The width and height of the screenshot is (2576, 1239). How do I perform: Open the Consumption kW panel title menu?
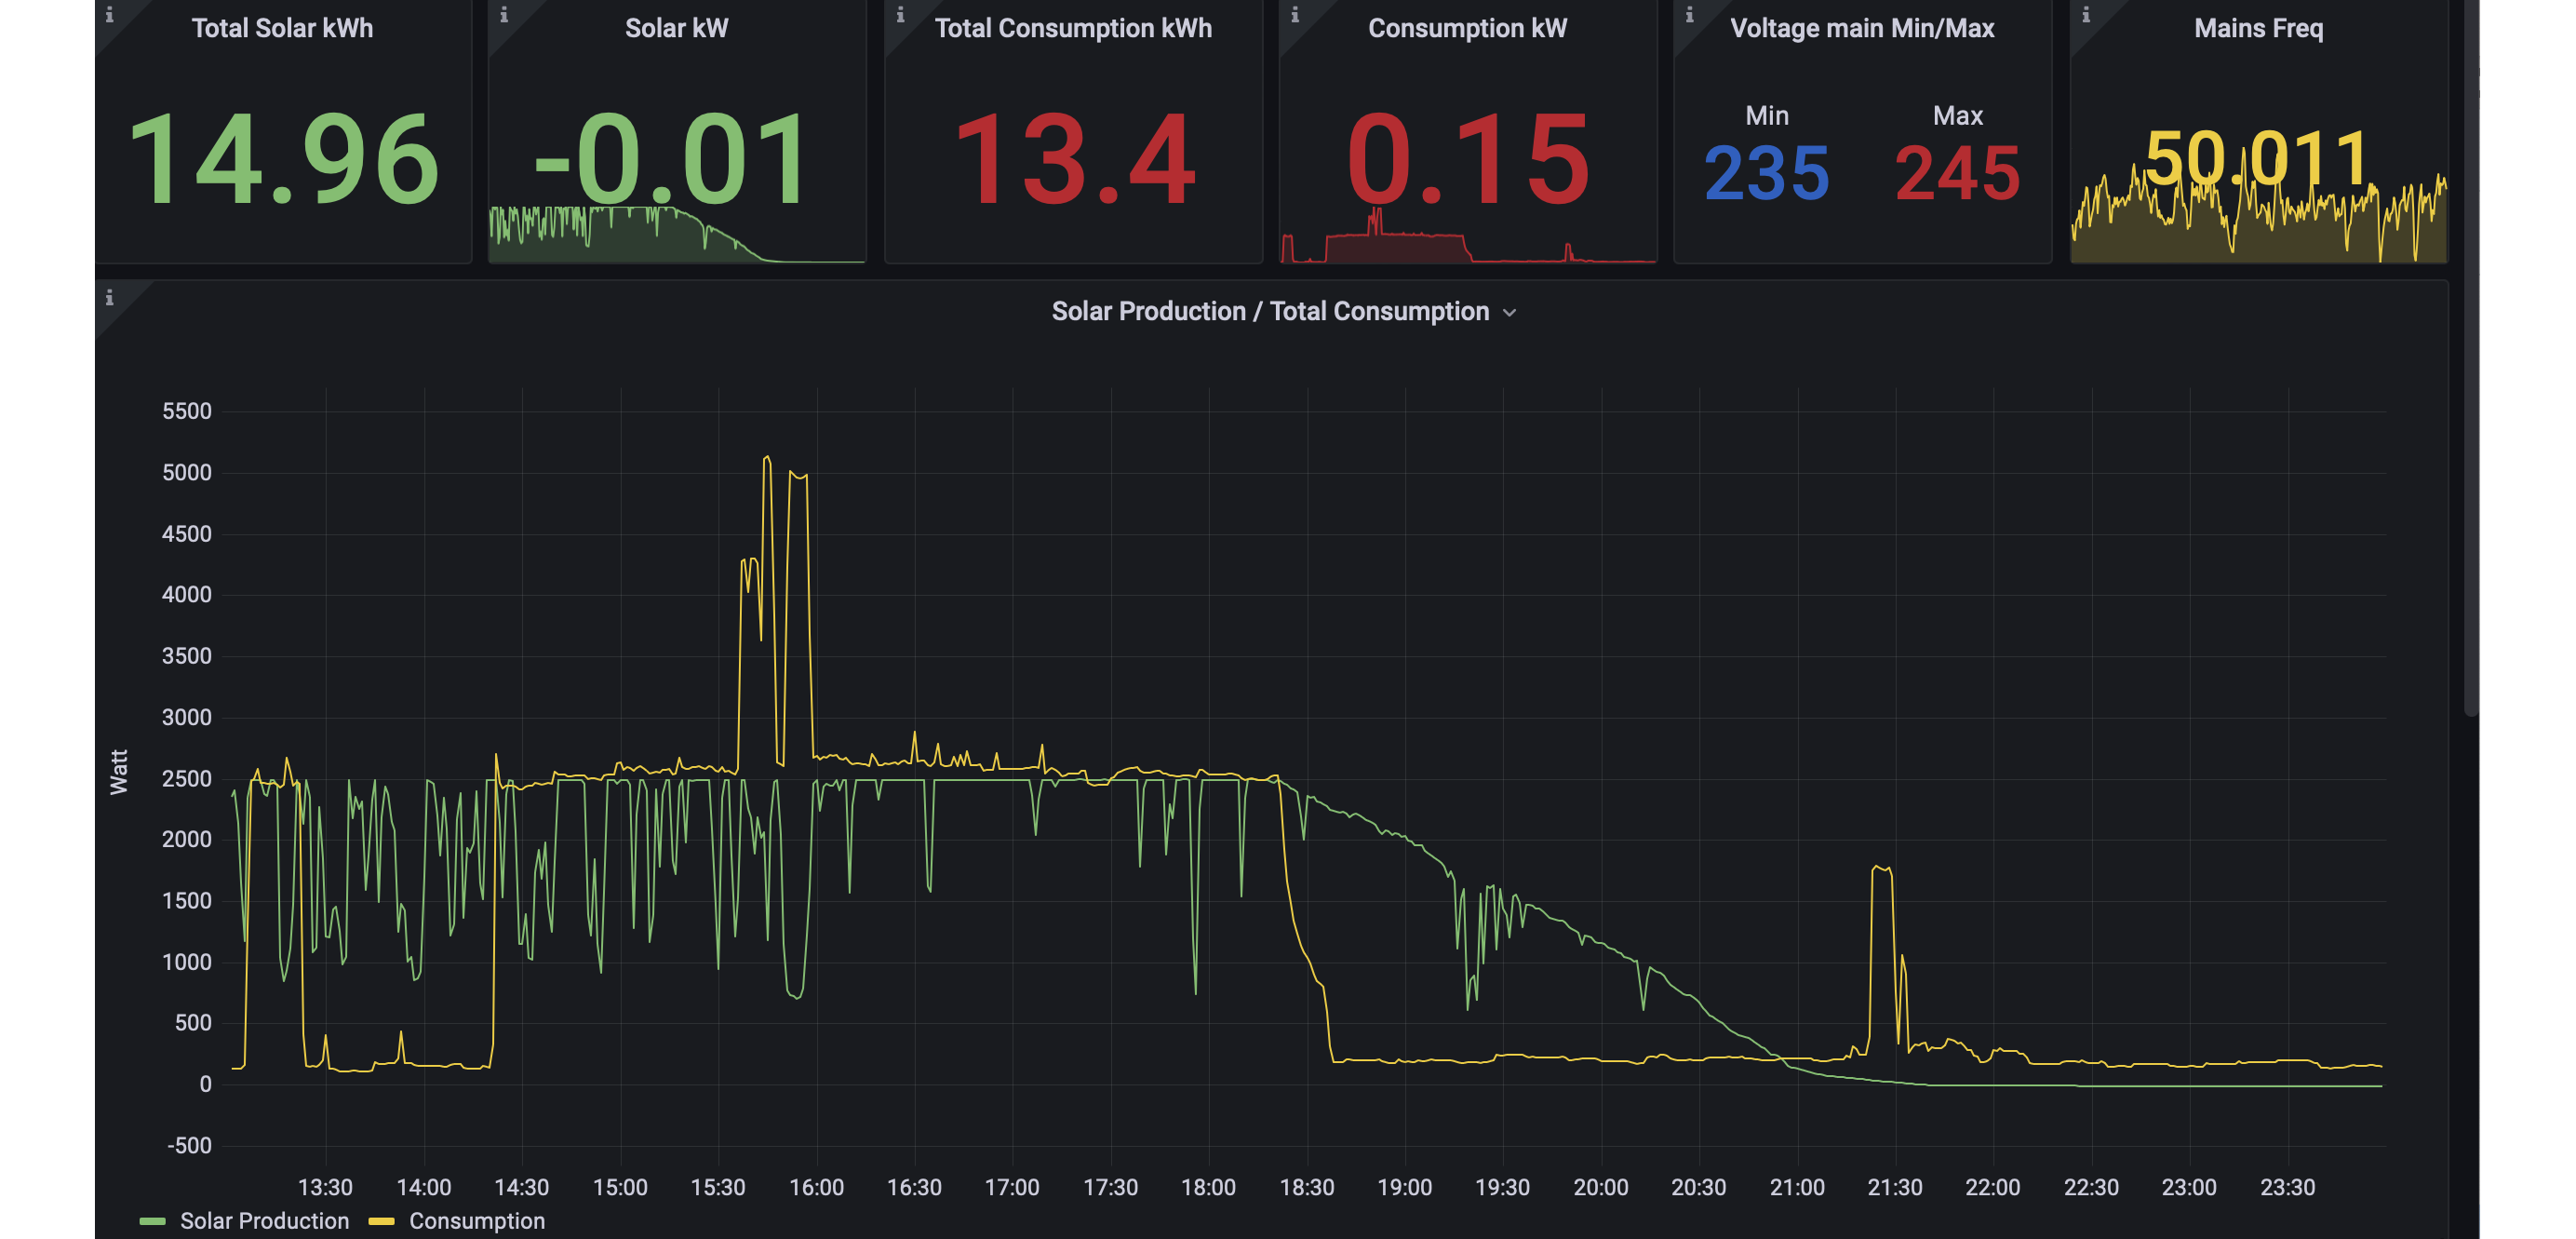(x=1467, y=28)
